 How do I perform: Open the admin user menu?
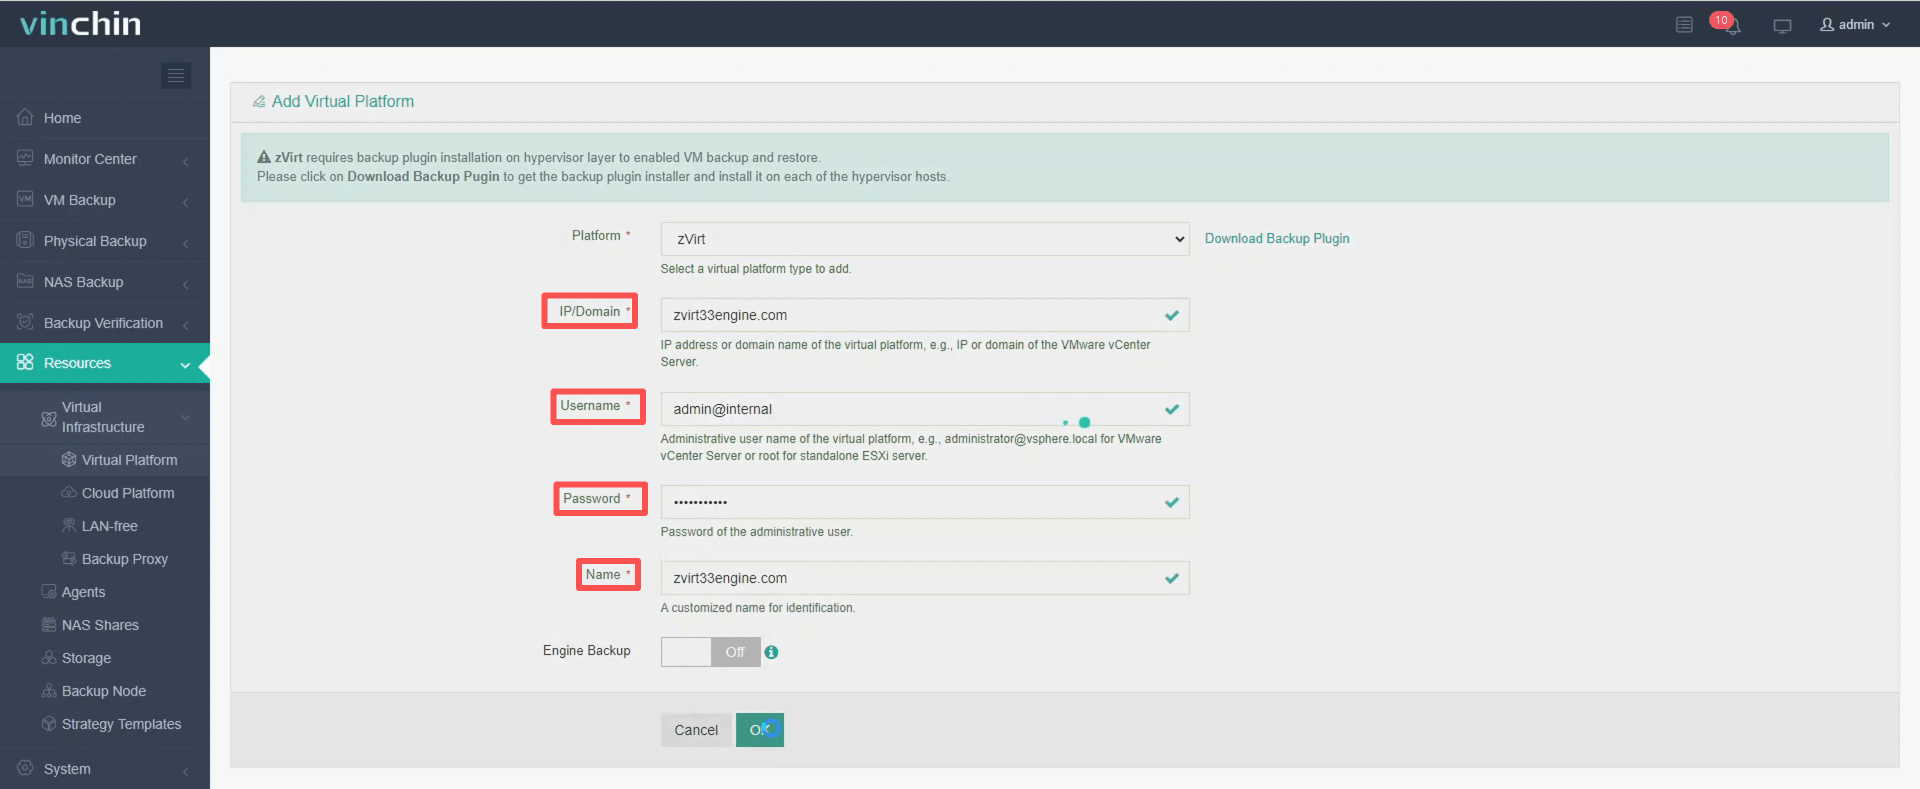pos(1855,24)
